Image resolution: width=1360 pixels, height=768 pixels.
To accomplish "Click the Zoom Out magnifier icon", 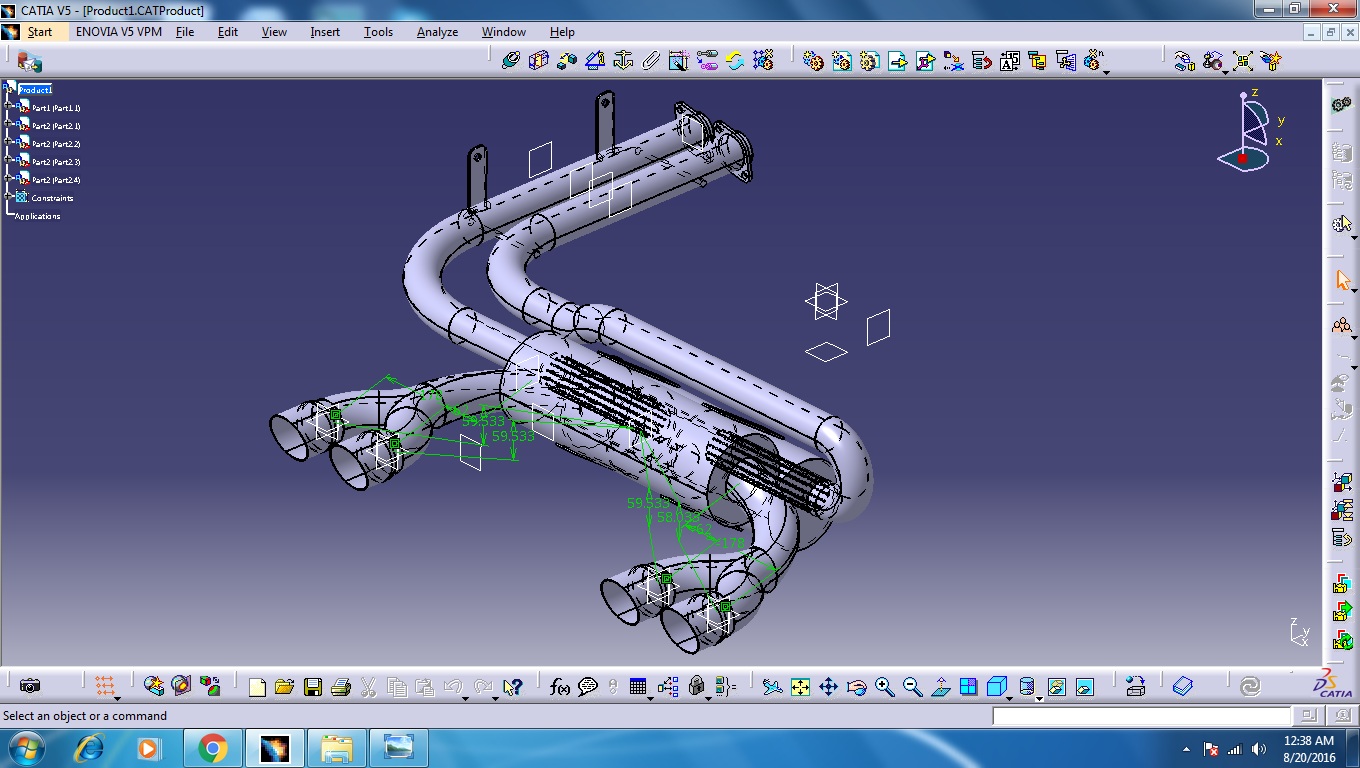I will pos(912,687).
